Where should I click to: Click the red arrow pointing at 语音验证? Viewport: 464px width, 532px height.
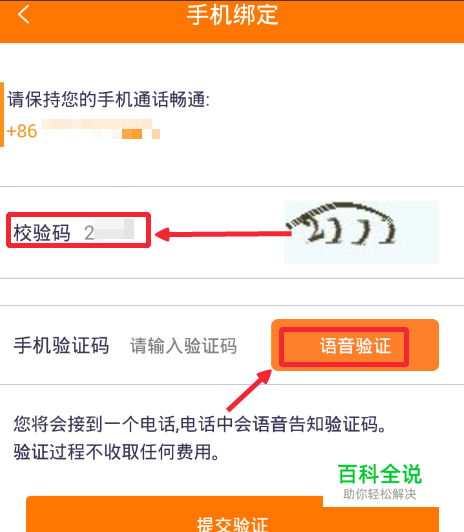tap(249, 390)
